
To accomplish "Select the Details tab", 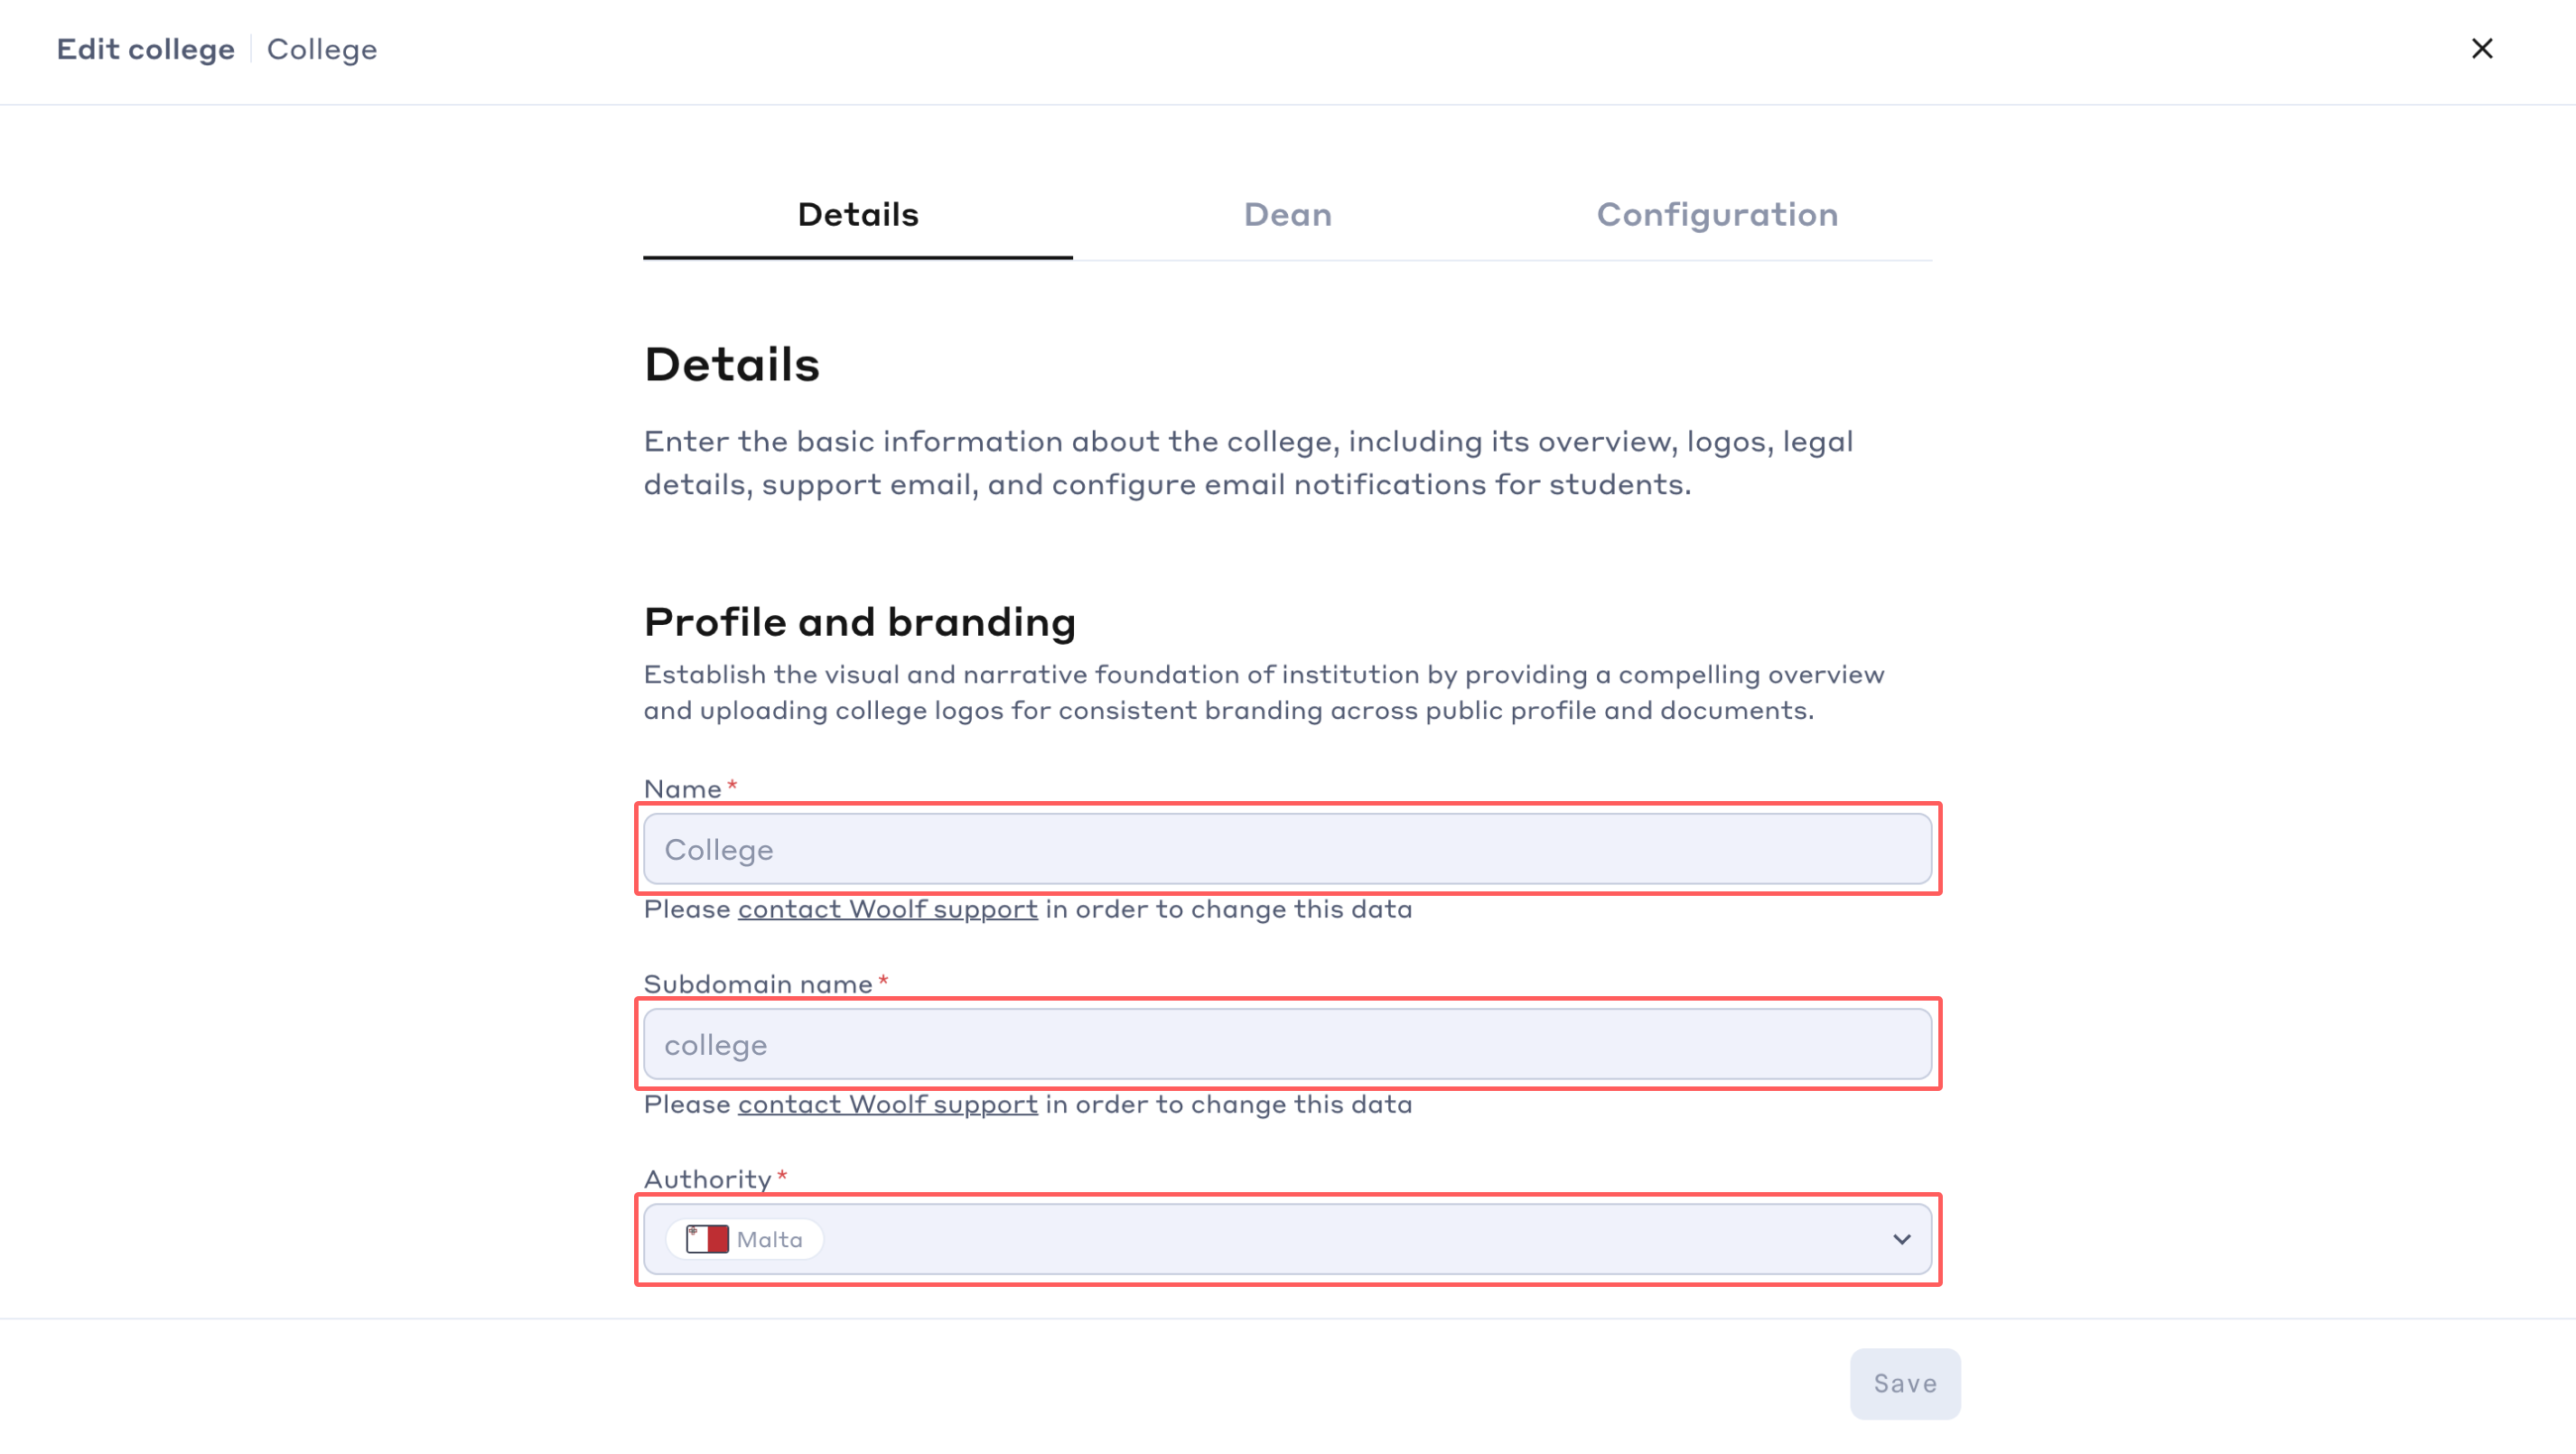I will click(858, 215).
